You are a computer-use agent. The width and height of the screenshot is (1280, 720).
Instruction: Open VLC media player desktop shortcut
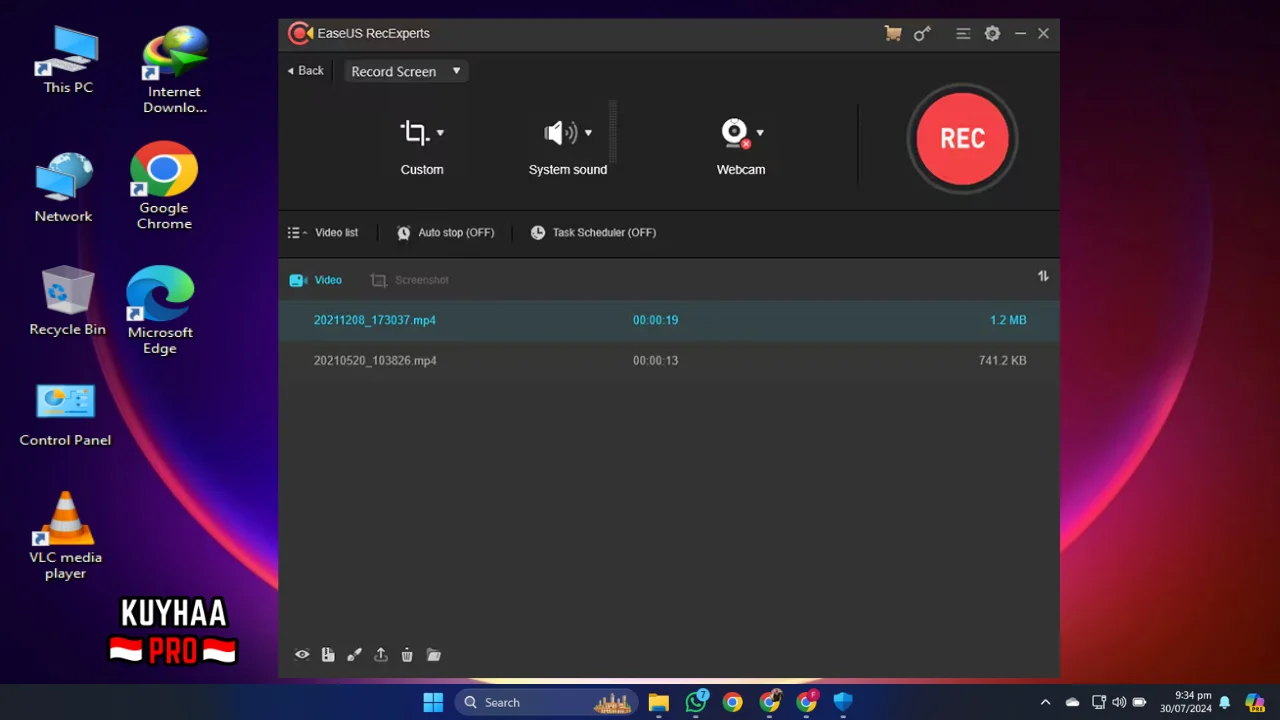pos(65,535)
